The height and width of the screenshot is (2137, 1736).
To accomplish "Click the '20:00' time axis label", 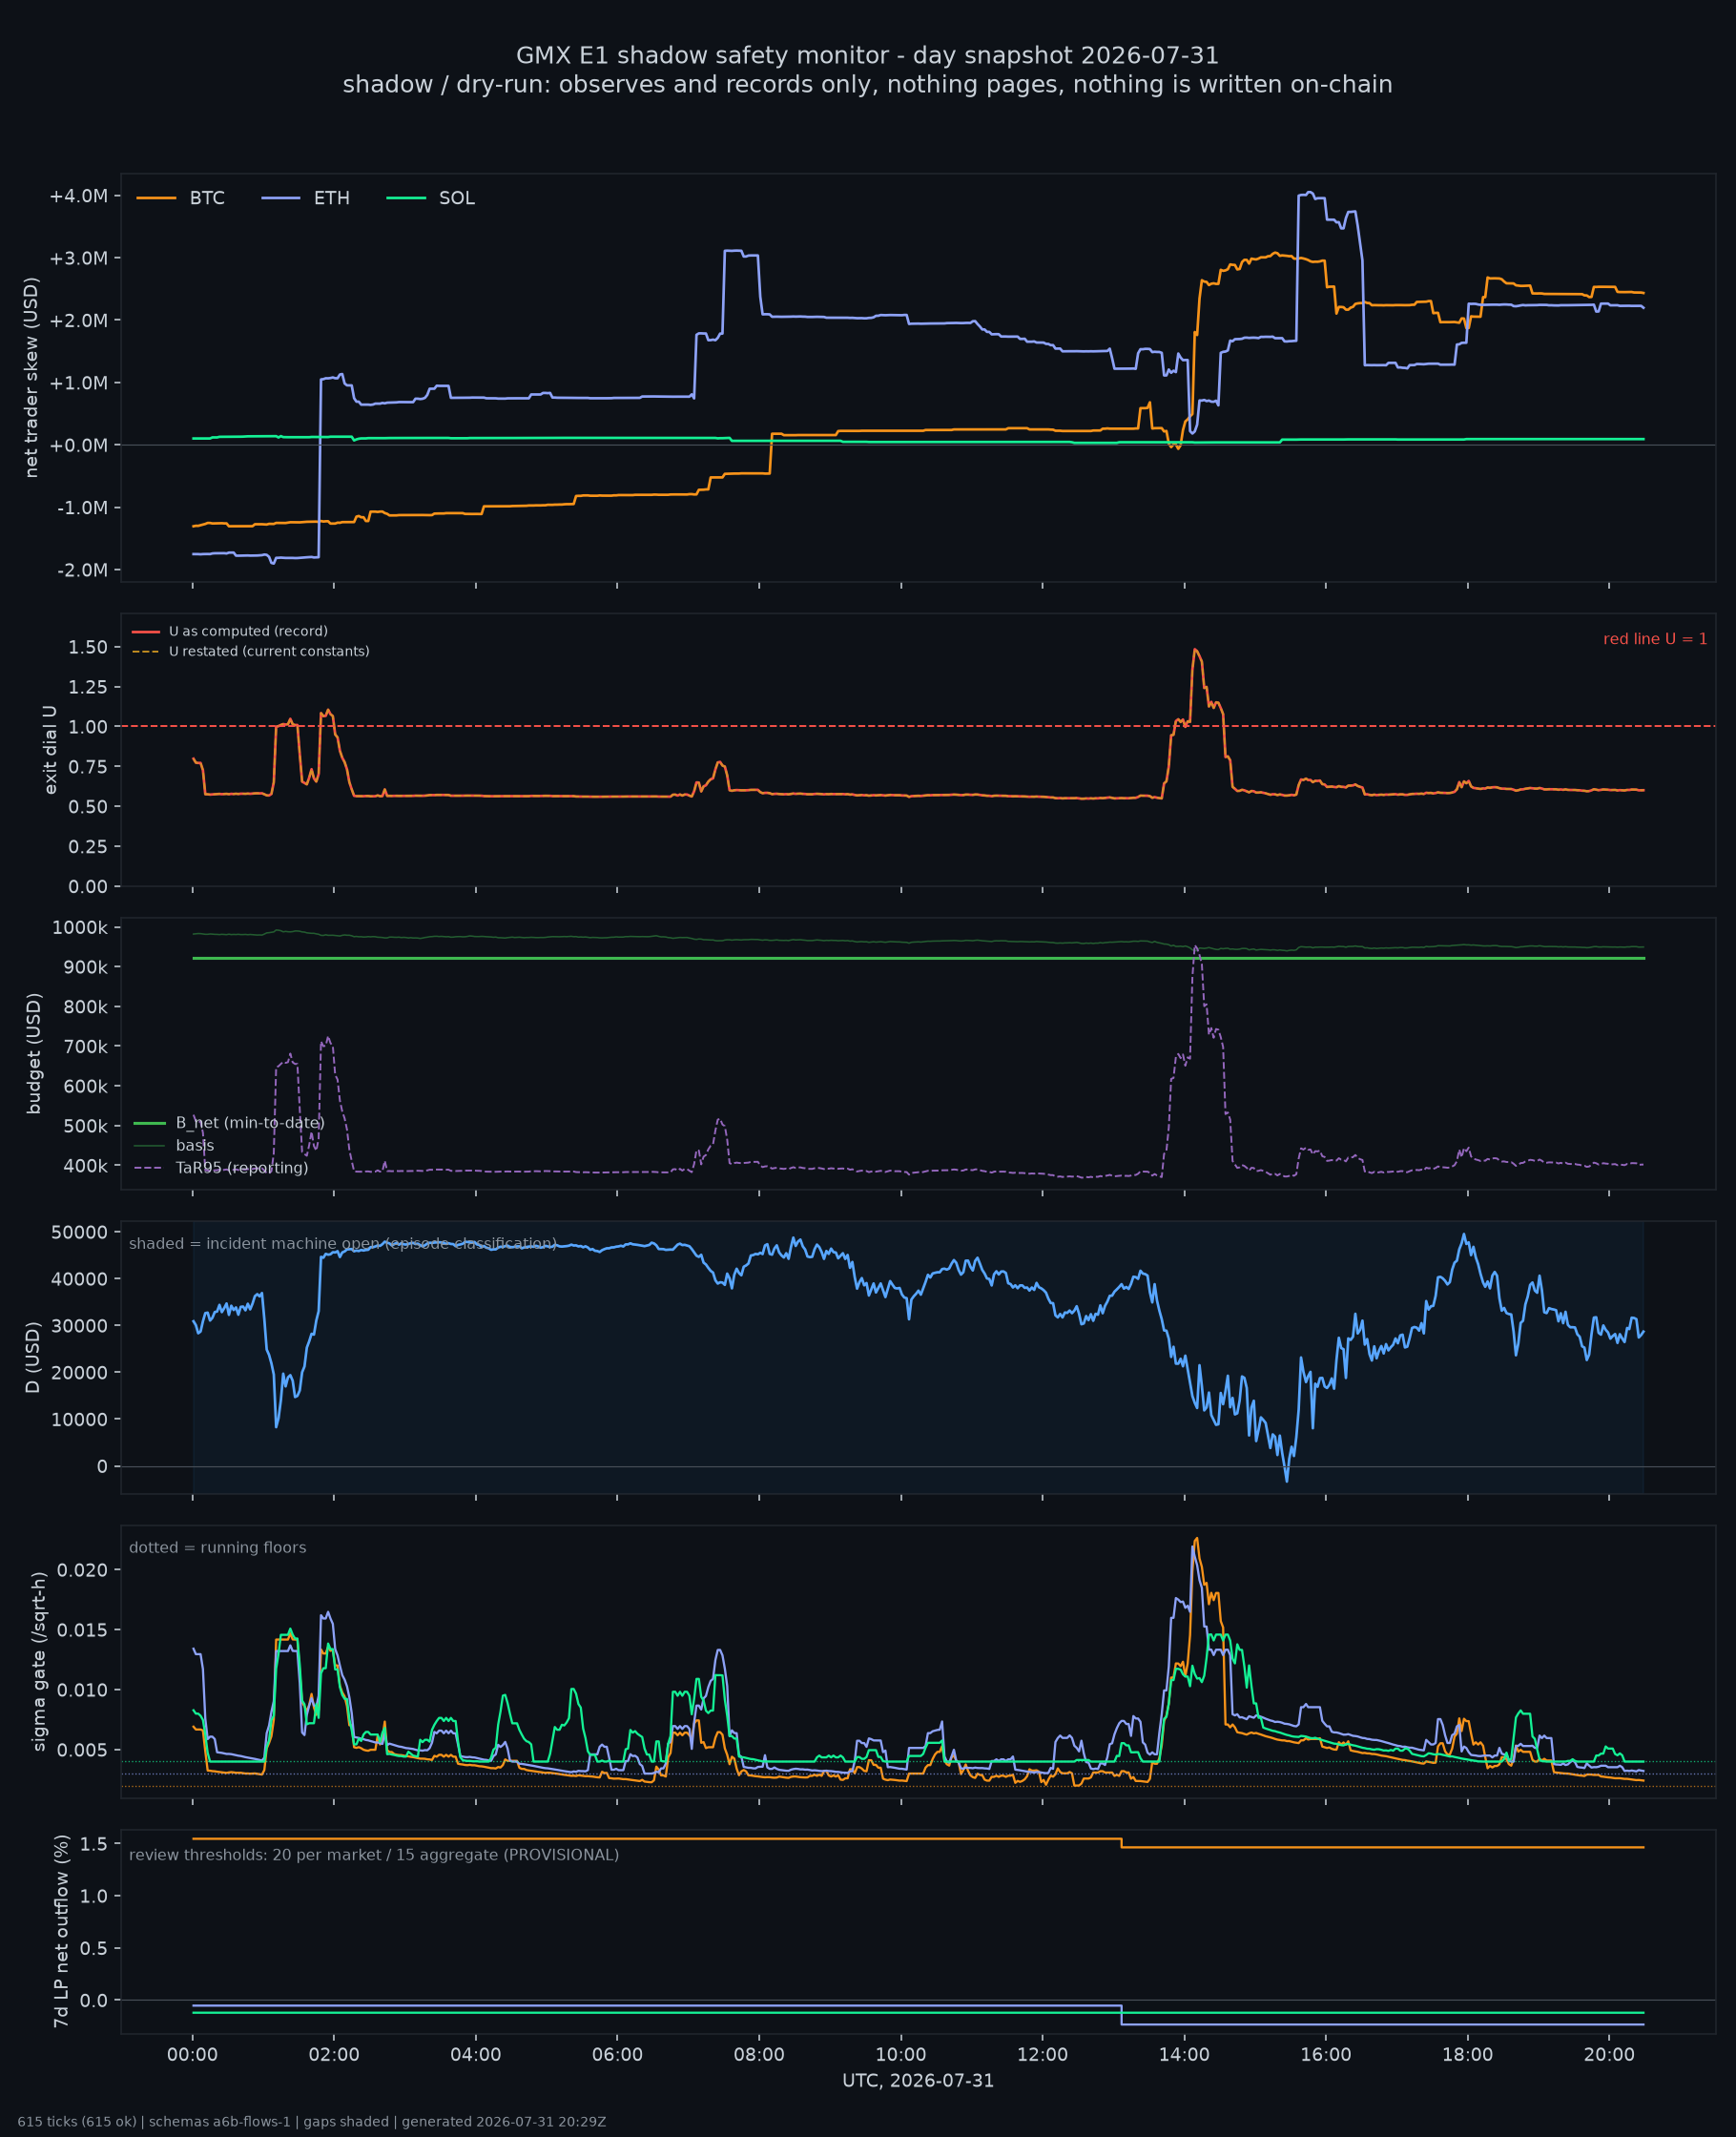I will (1609, 2055).
